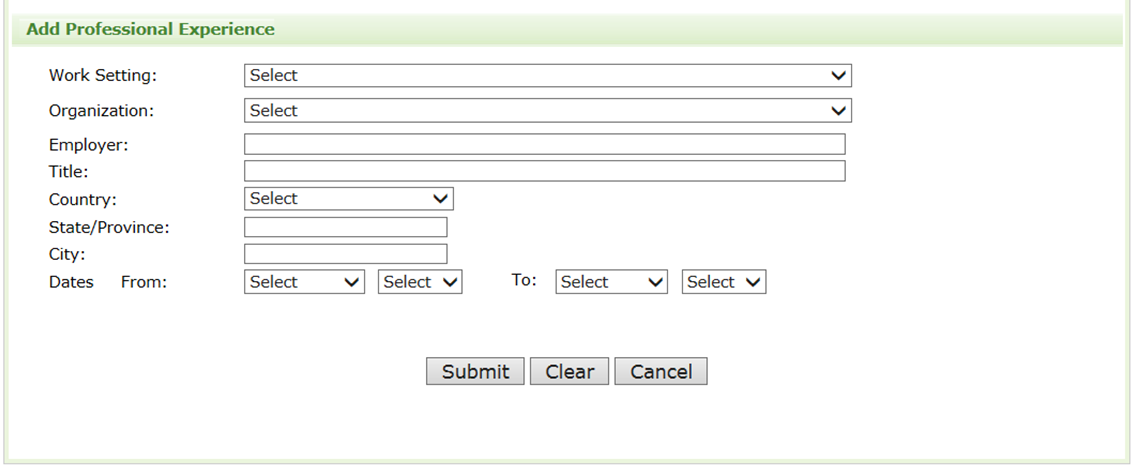Viewport: 1135px width, 475px height.
Task: Click the Work Setting label
Action: tap(103, 75)
